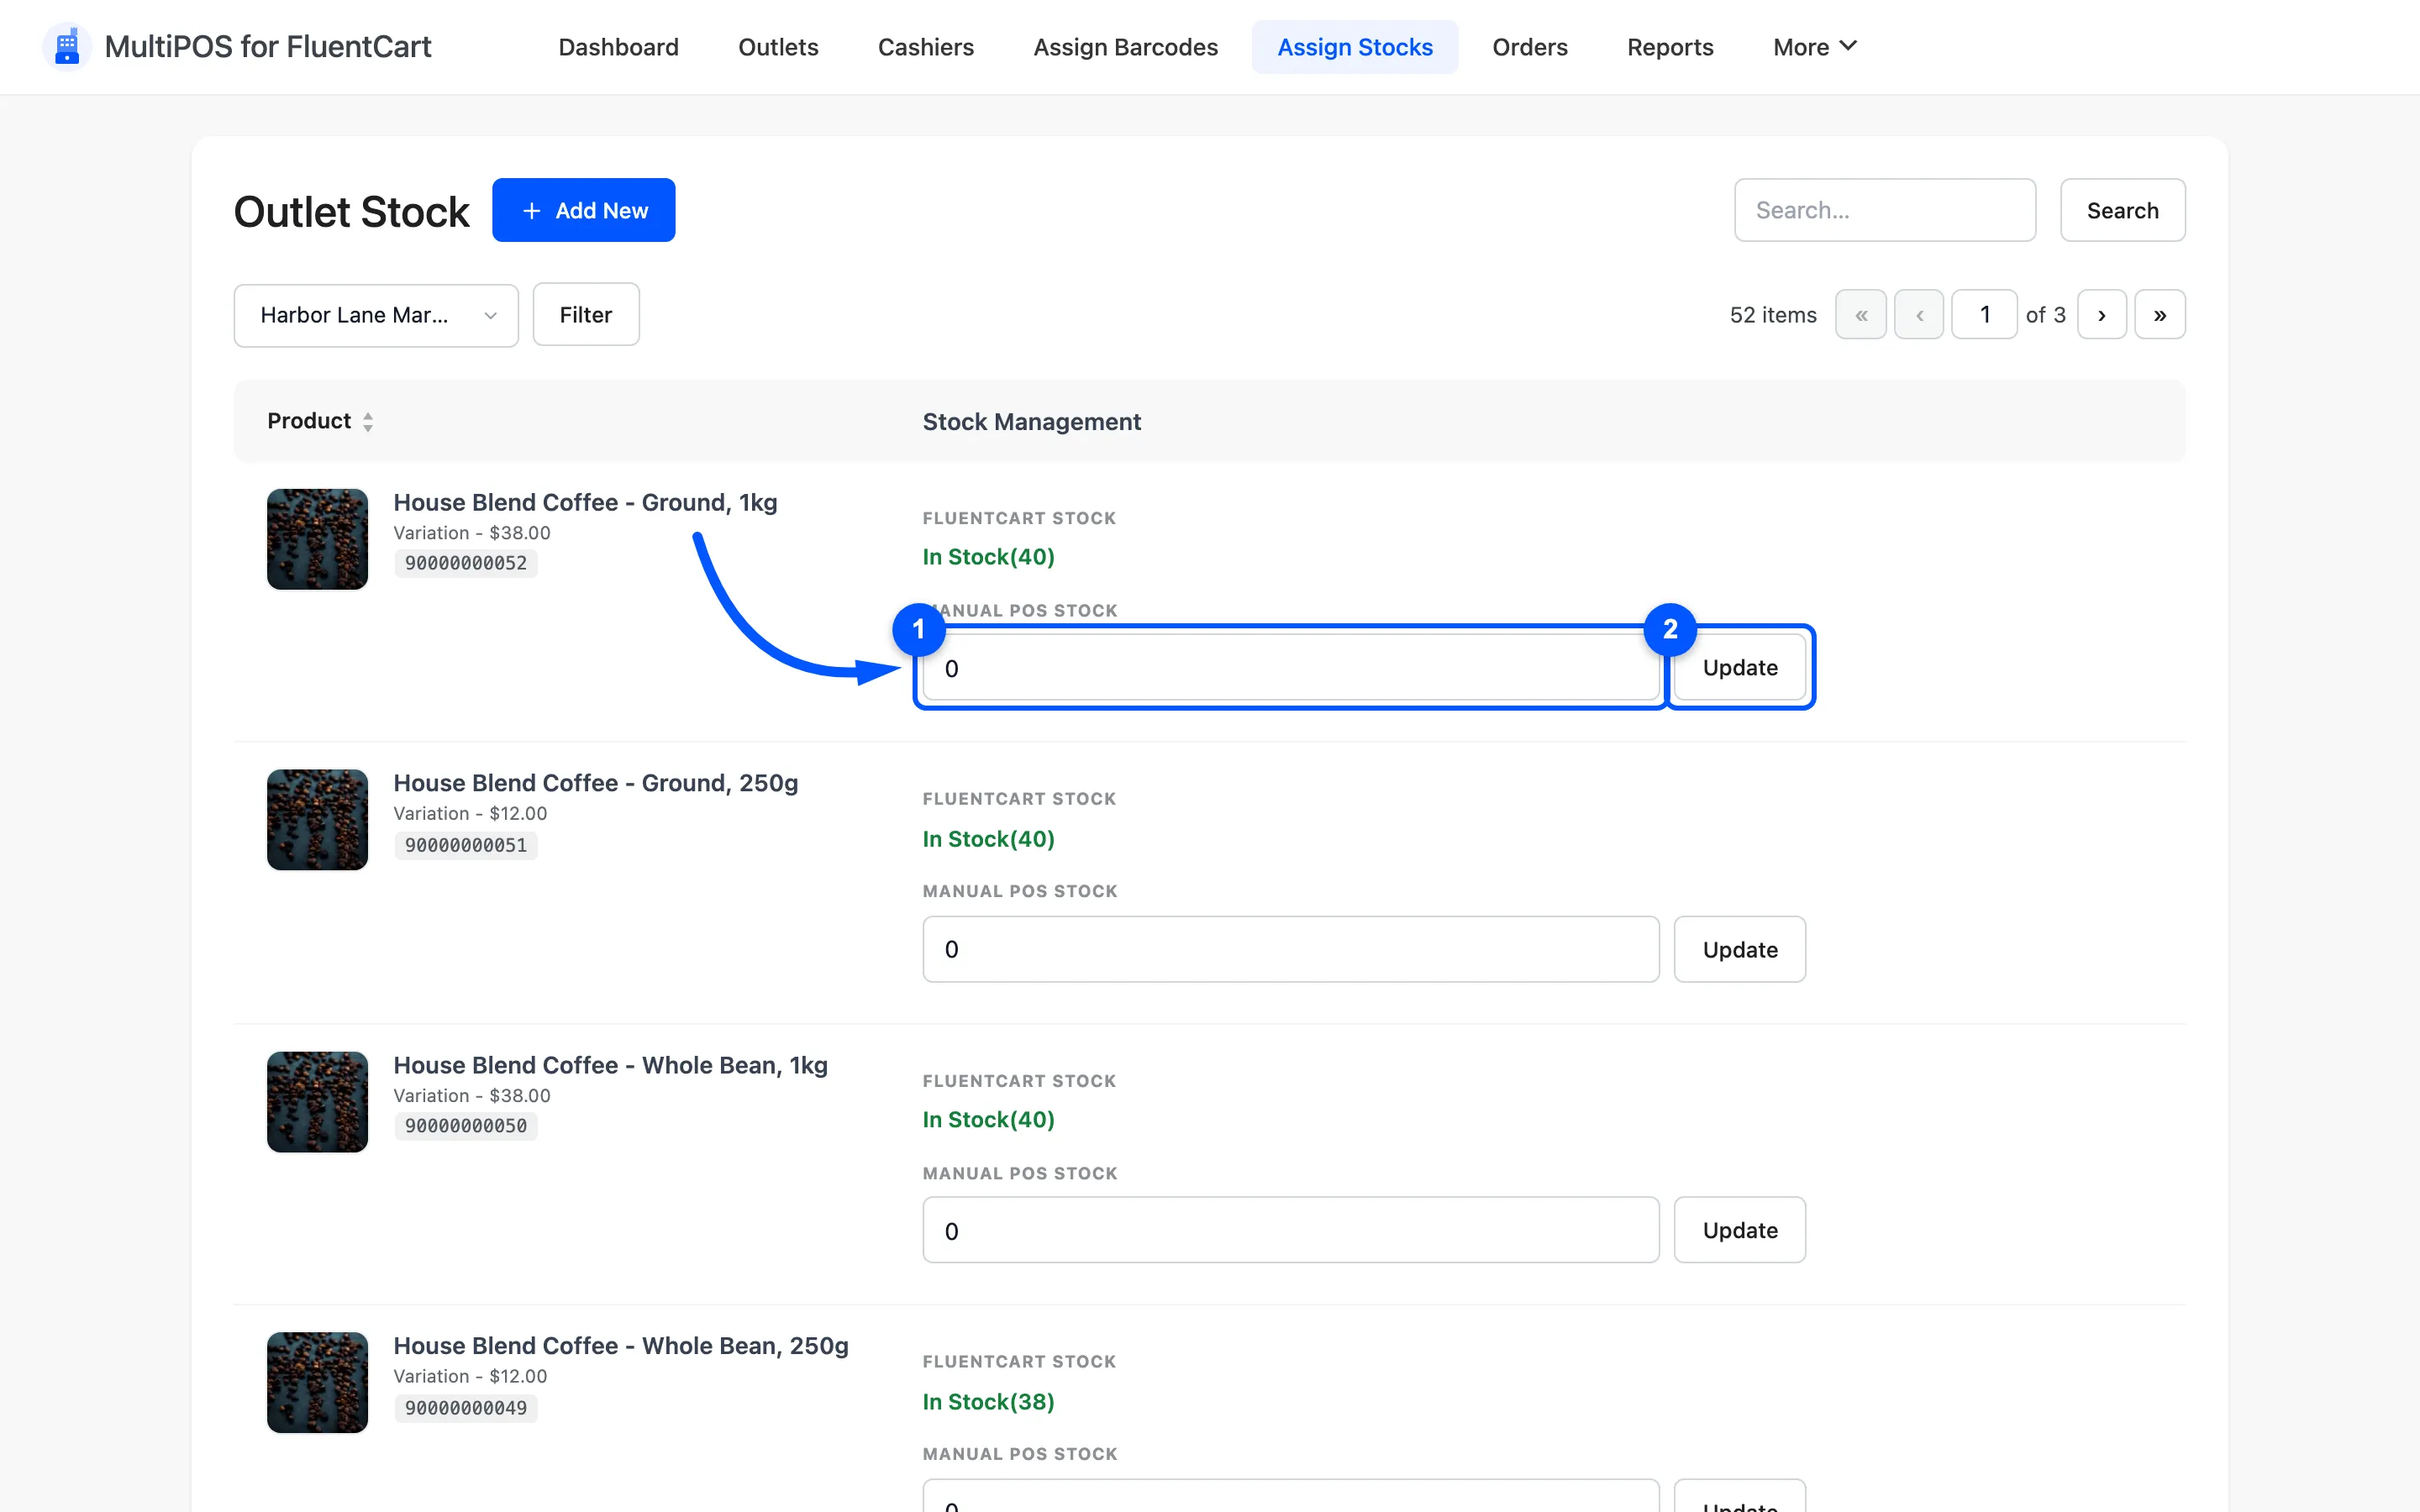2420x1512 pixels.
Task: Click House Blend Coffee - Ground, 250g title
Action: [x=595, y=784]
